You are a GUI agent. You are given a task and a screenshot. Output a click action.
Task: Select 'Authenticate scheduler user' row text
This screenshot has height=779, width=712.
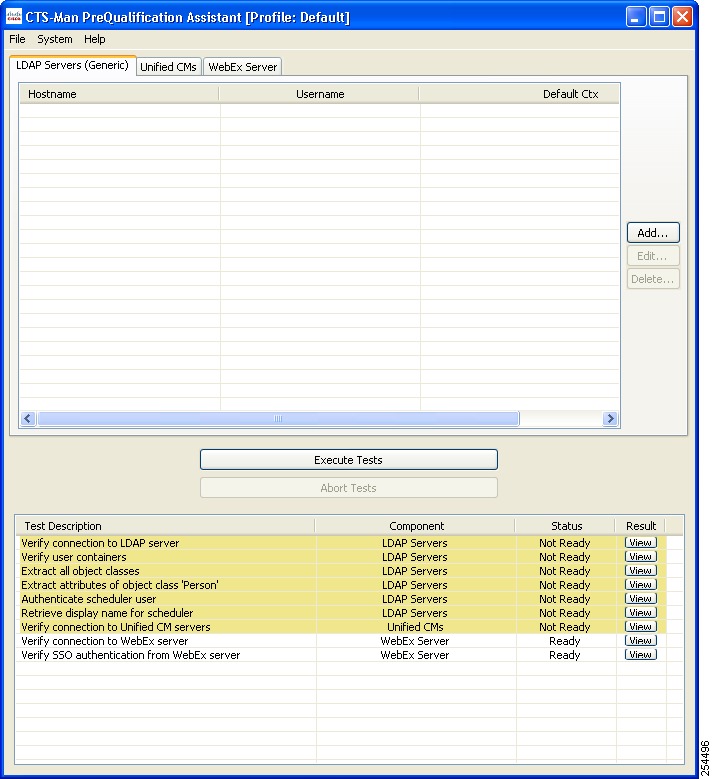(x=88, y=599)
